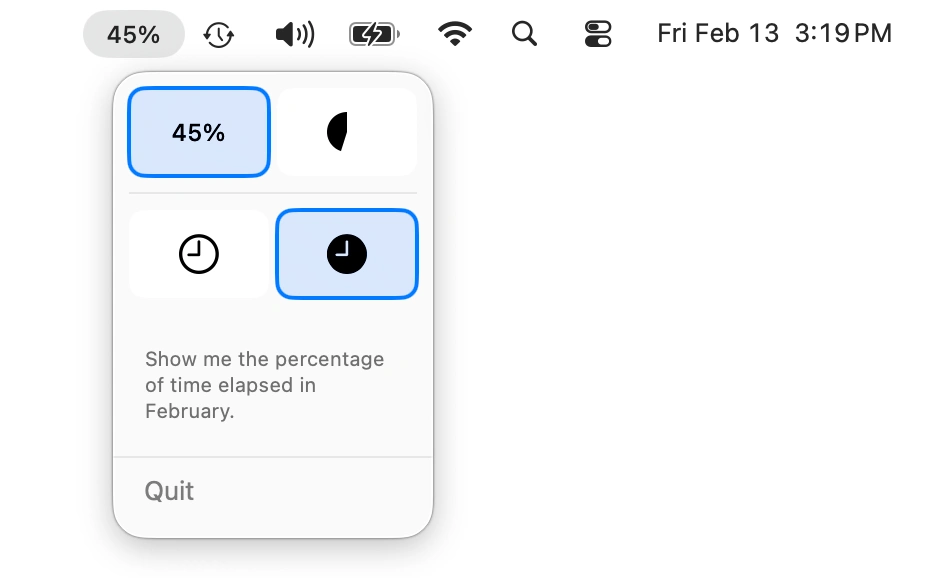Quit the battery percentage app

[x=168, y=491]
